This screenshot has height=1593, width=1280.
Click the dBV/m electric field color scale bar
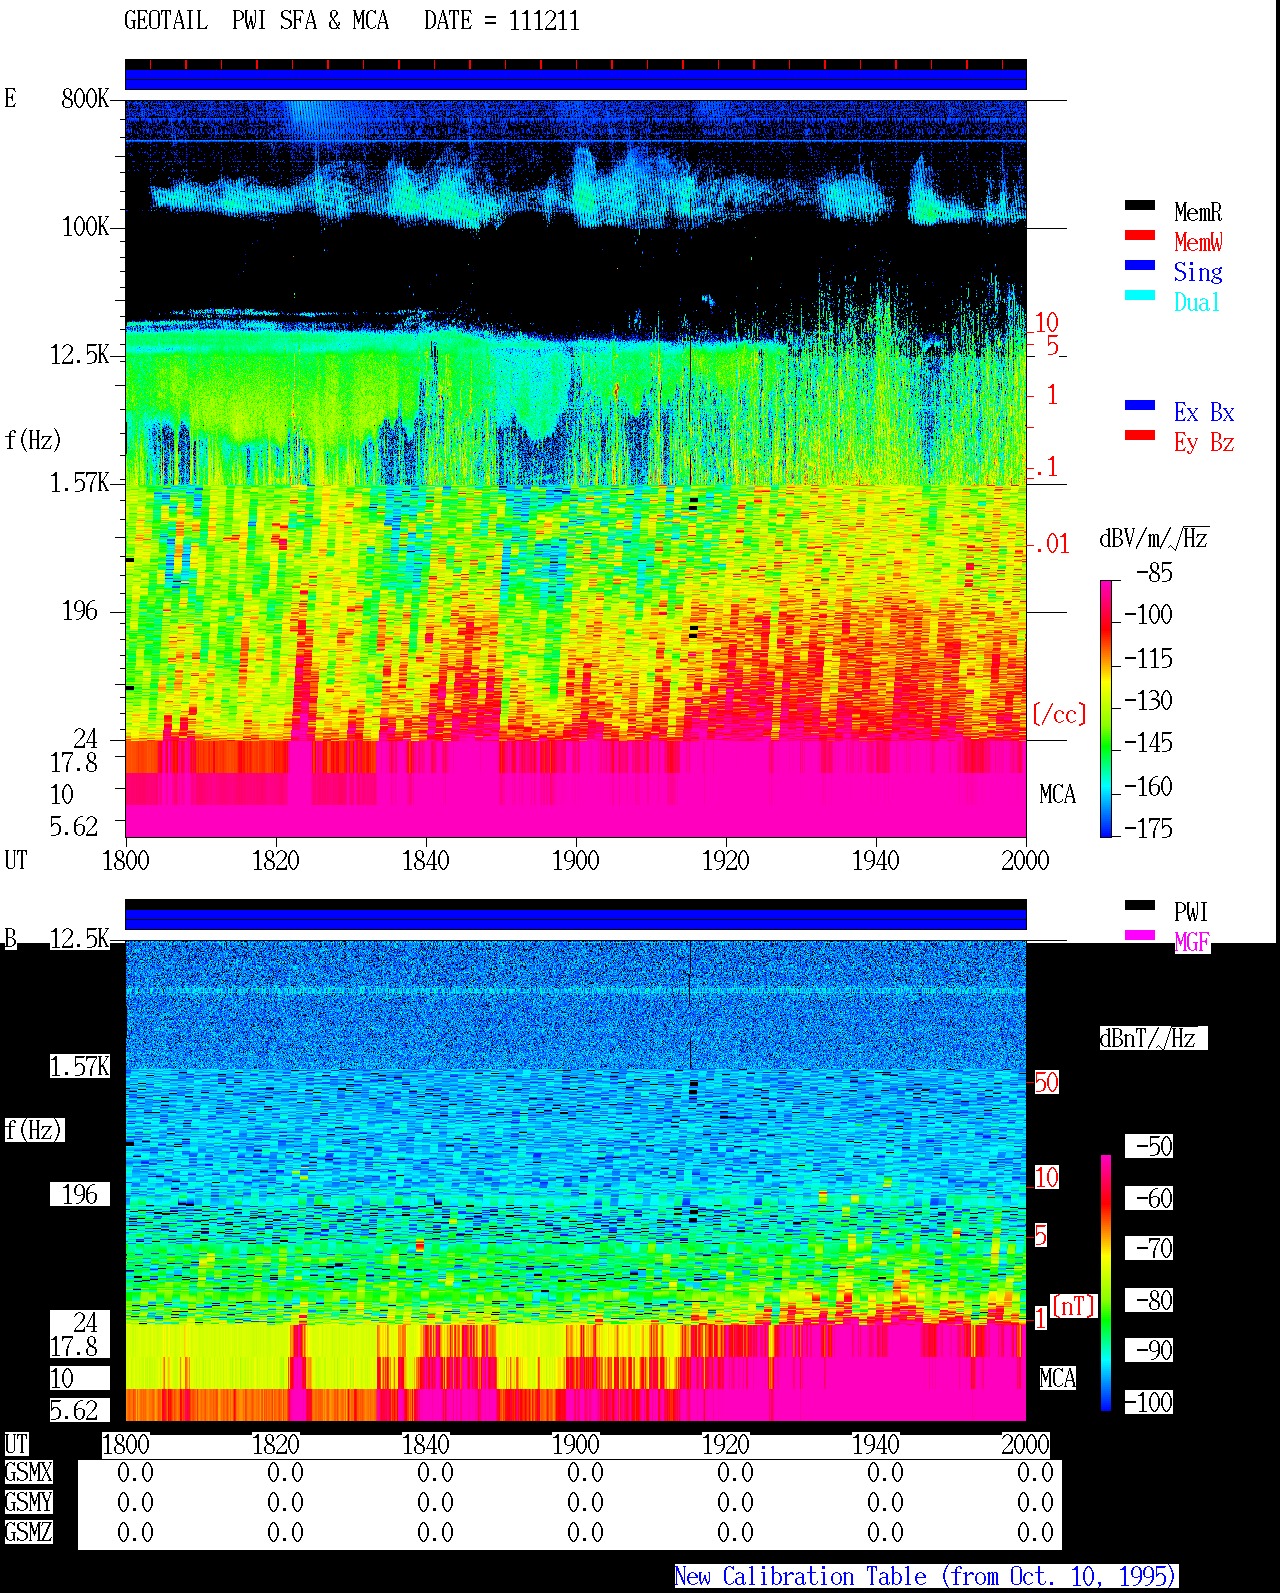tap(1106, 708)
